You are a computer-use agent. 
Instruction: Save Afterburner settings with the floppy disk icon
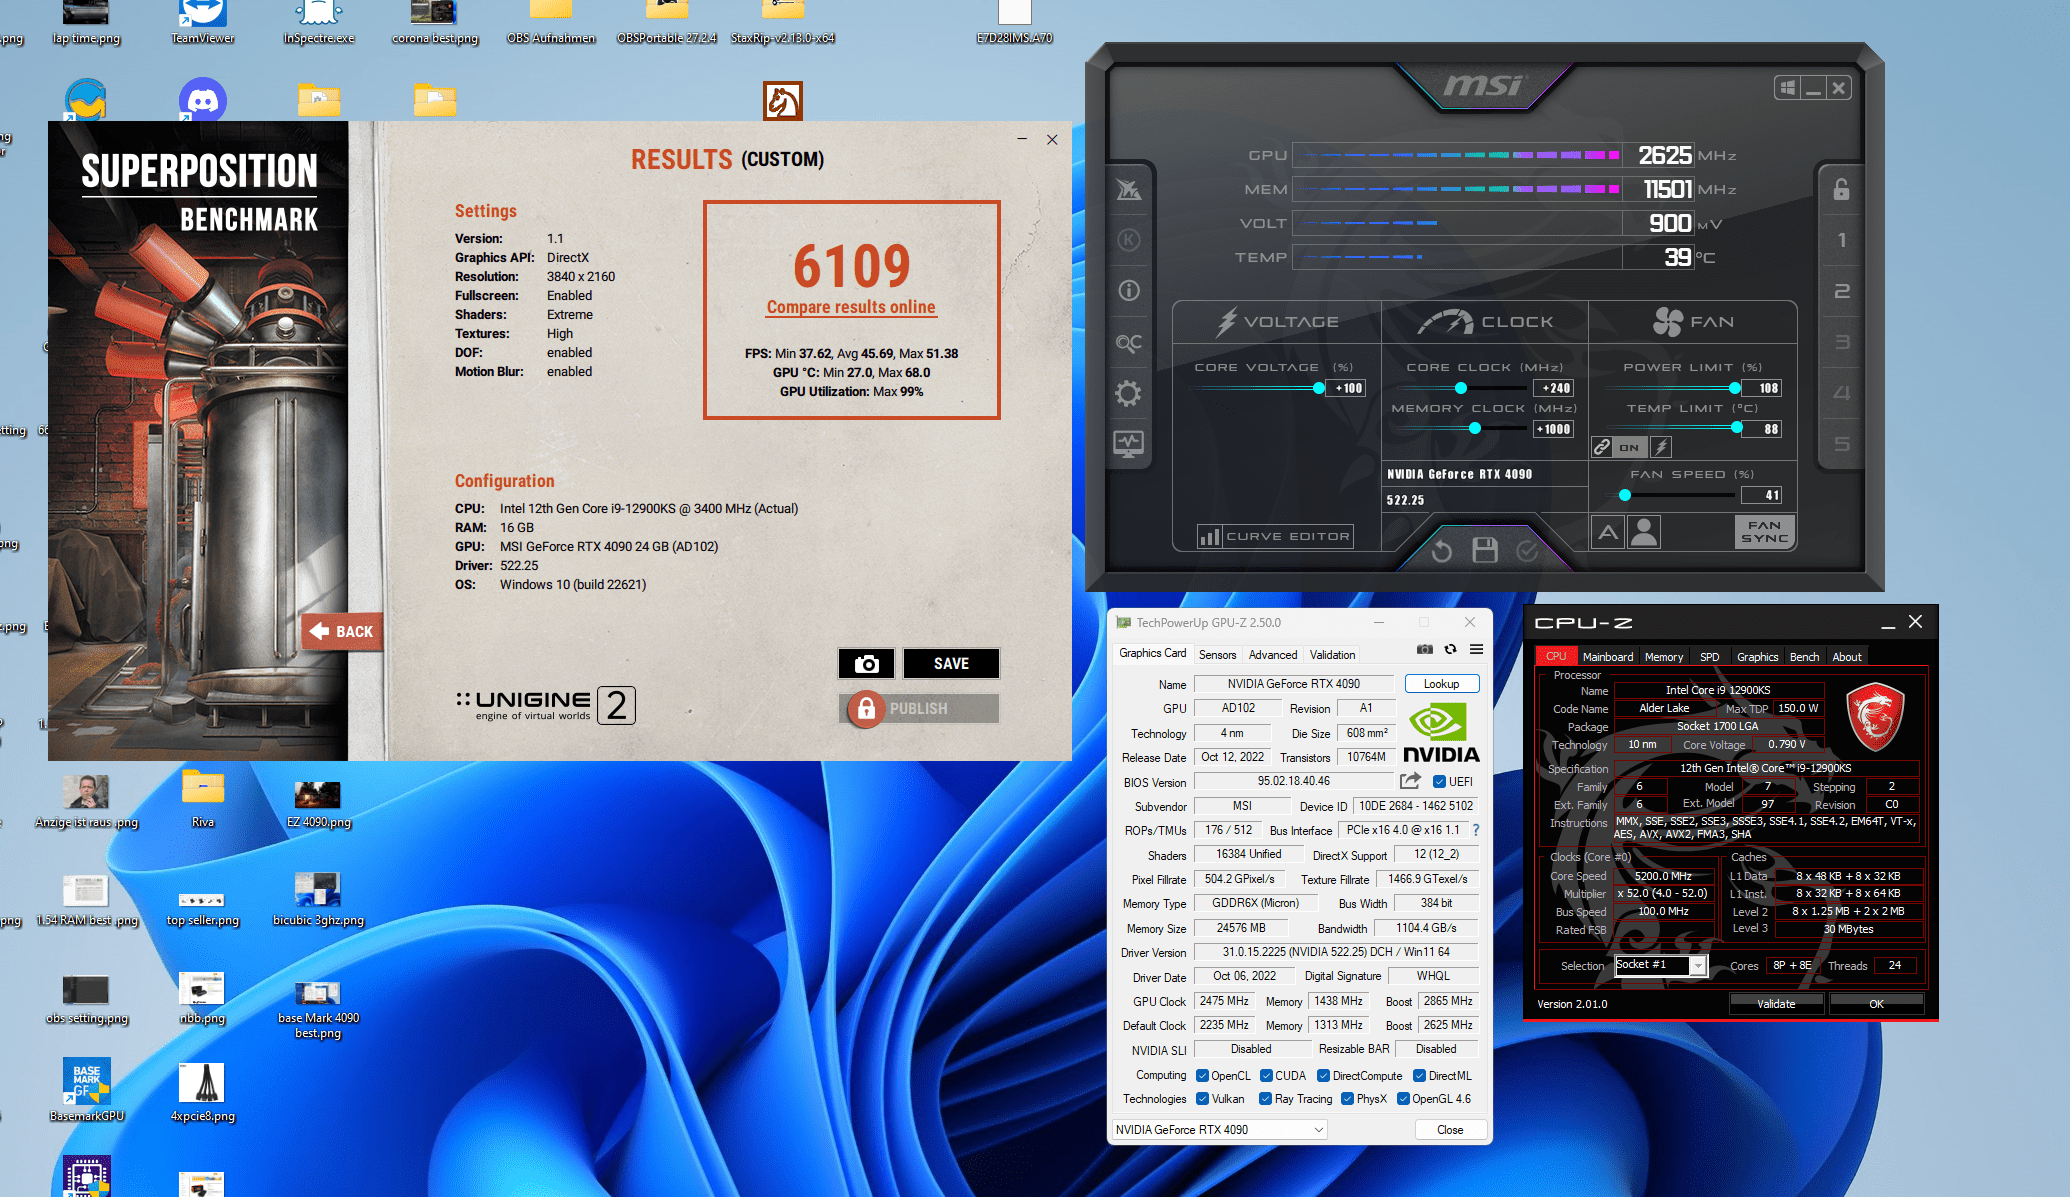(1485, 550)
